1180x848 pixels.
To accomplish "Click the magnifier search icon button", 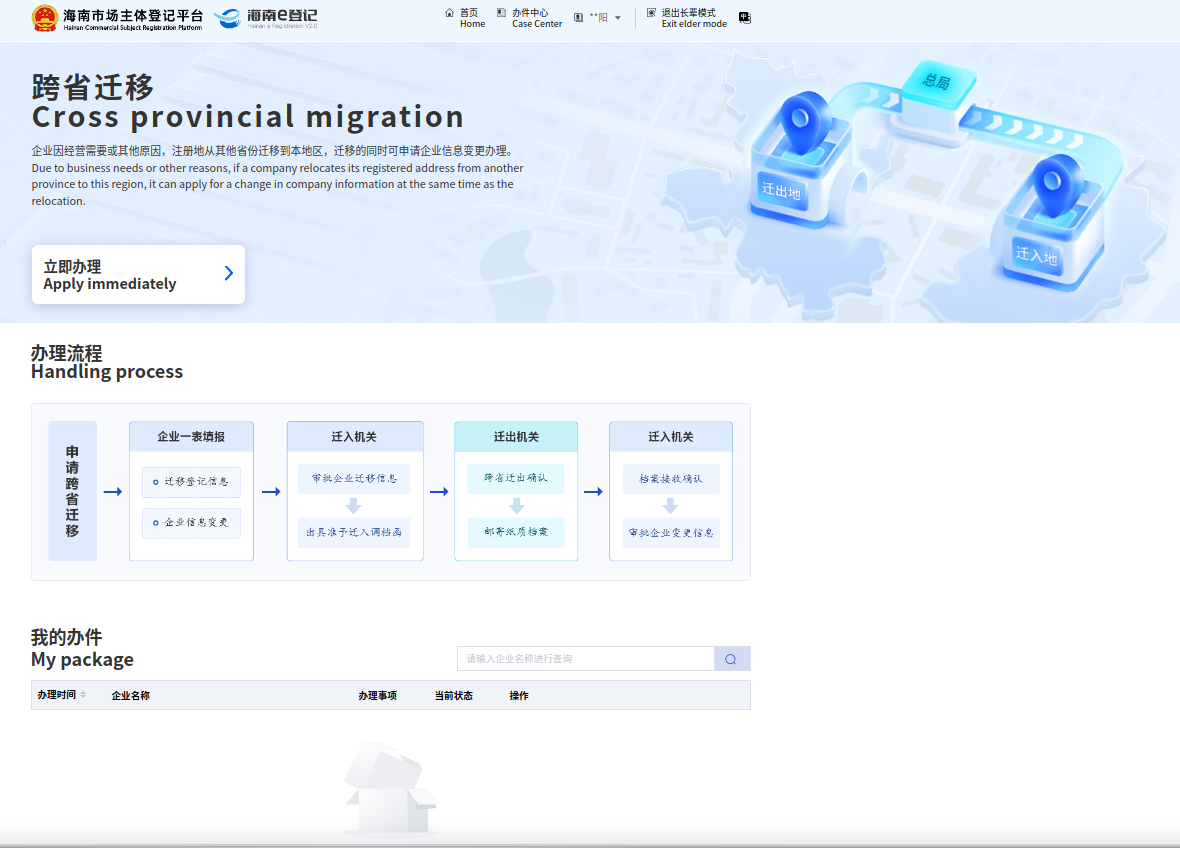I will tap(731, 659).
